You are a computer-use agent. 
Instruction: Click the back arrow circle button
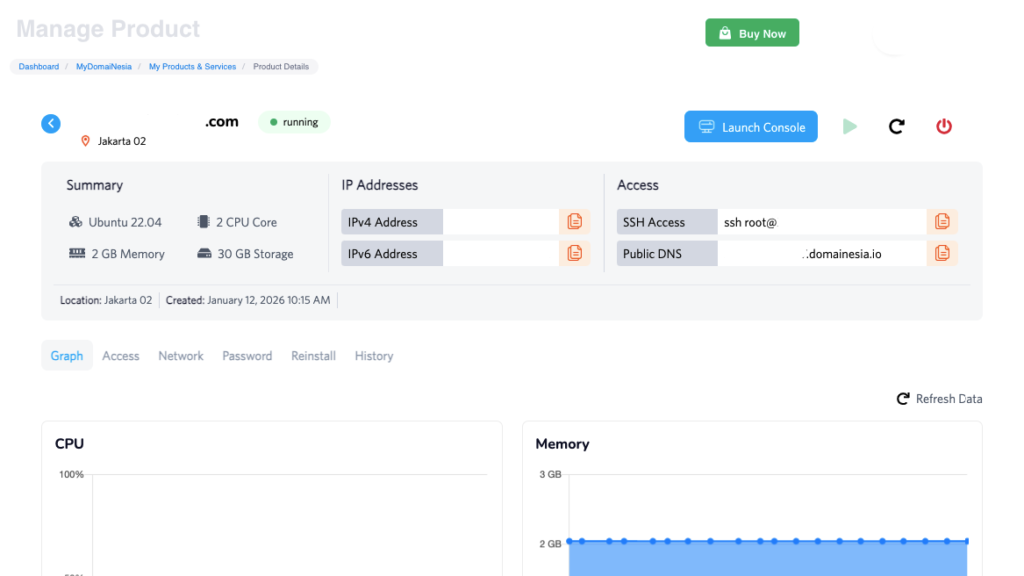pos(51,123)
